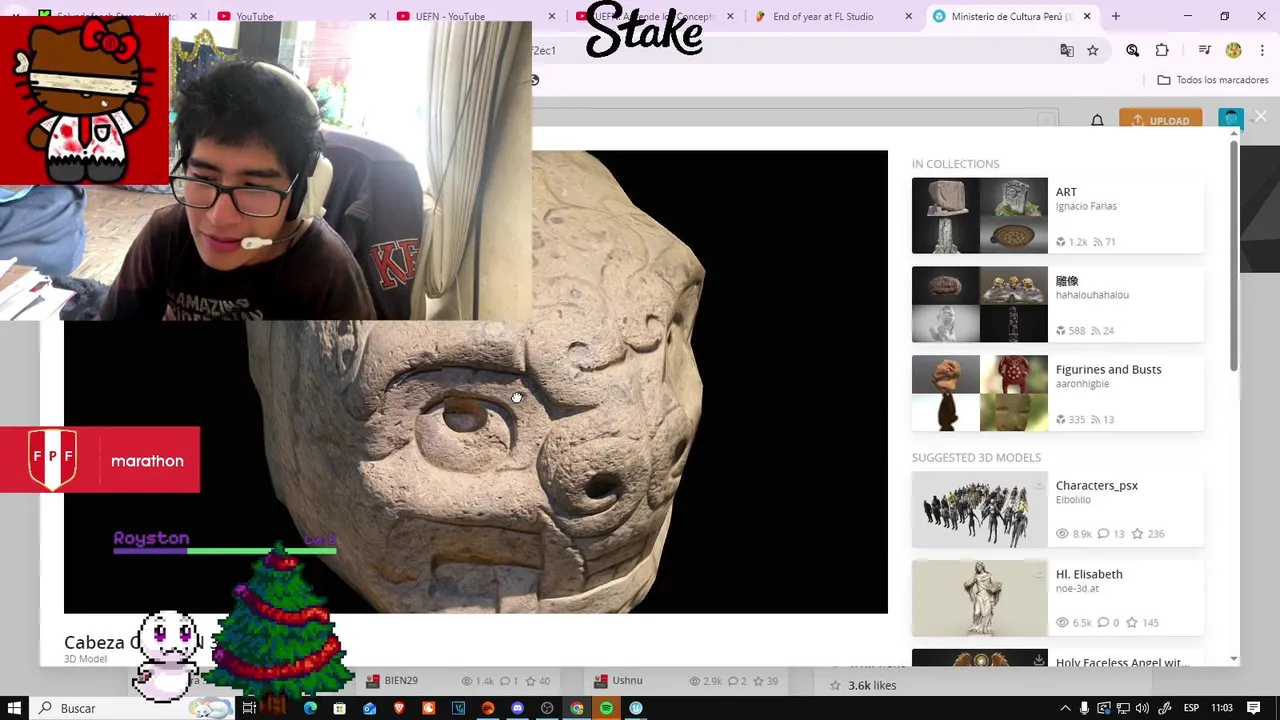This screenshot has width=1280, height=720.
Task: Open Spotify from the taskbar
Action: 606,708
